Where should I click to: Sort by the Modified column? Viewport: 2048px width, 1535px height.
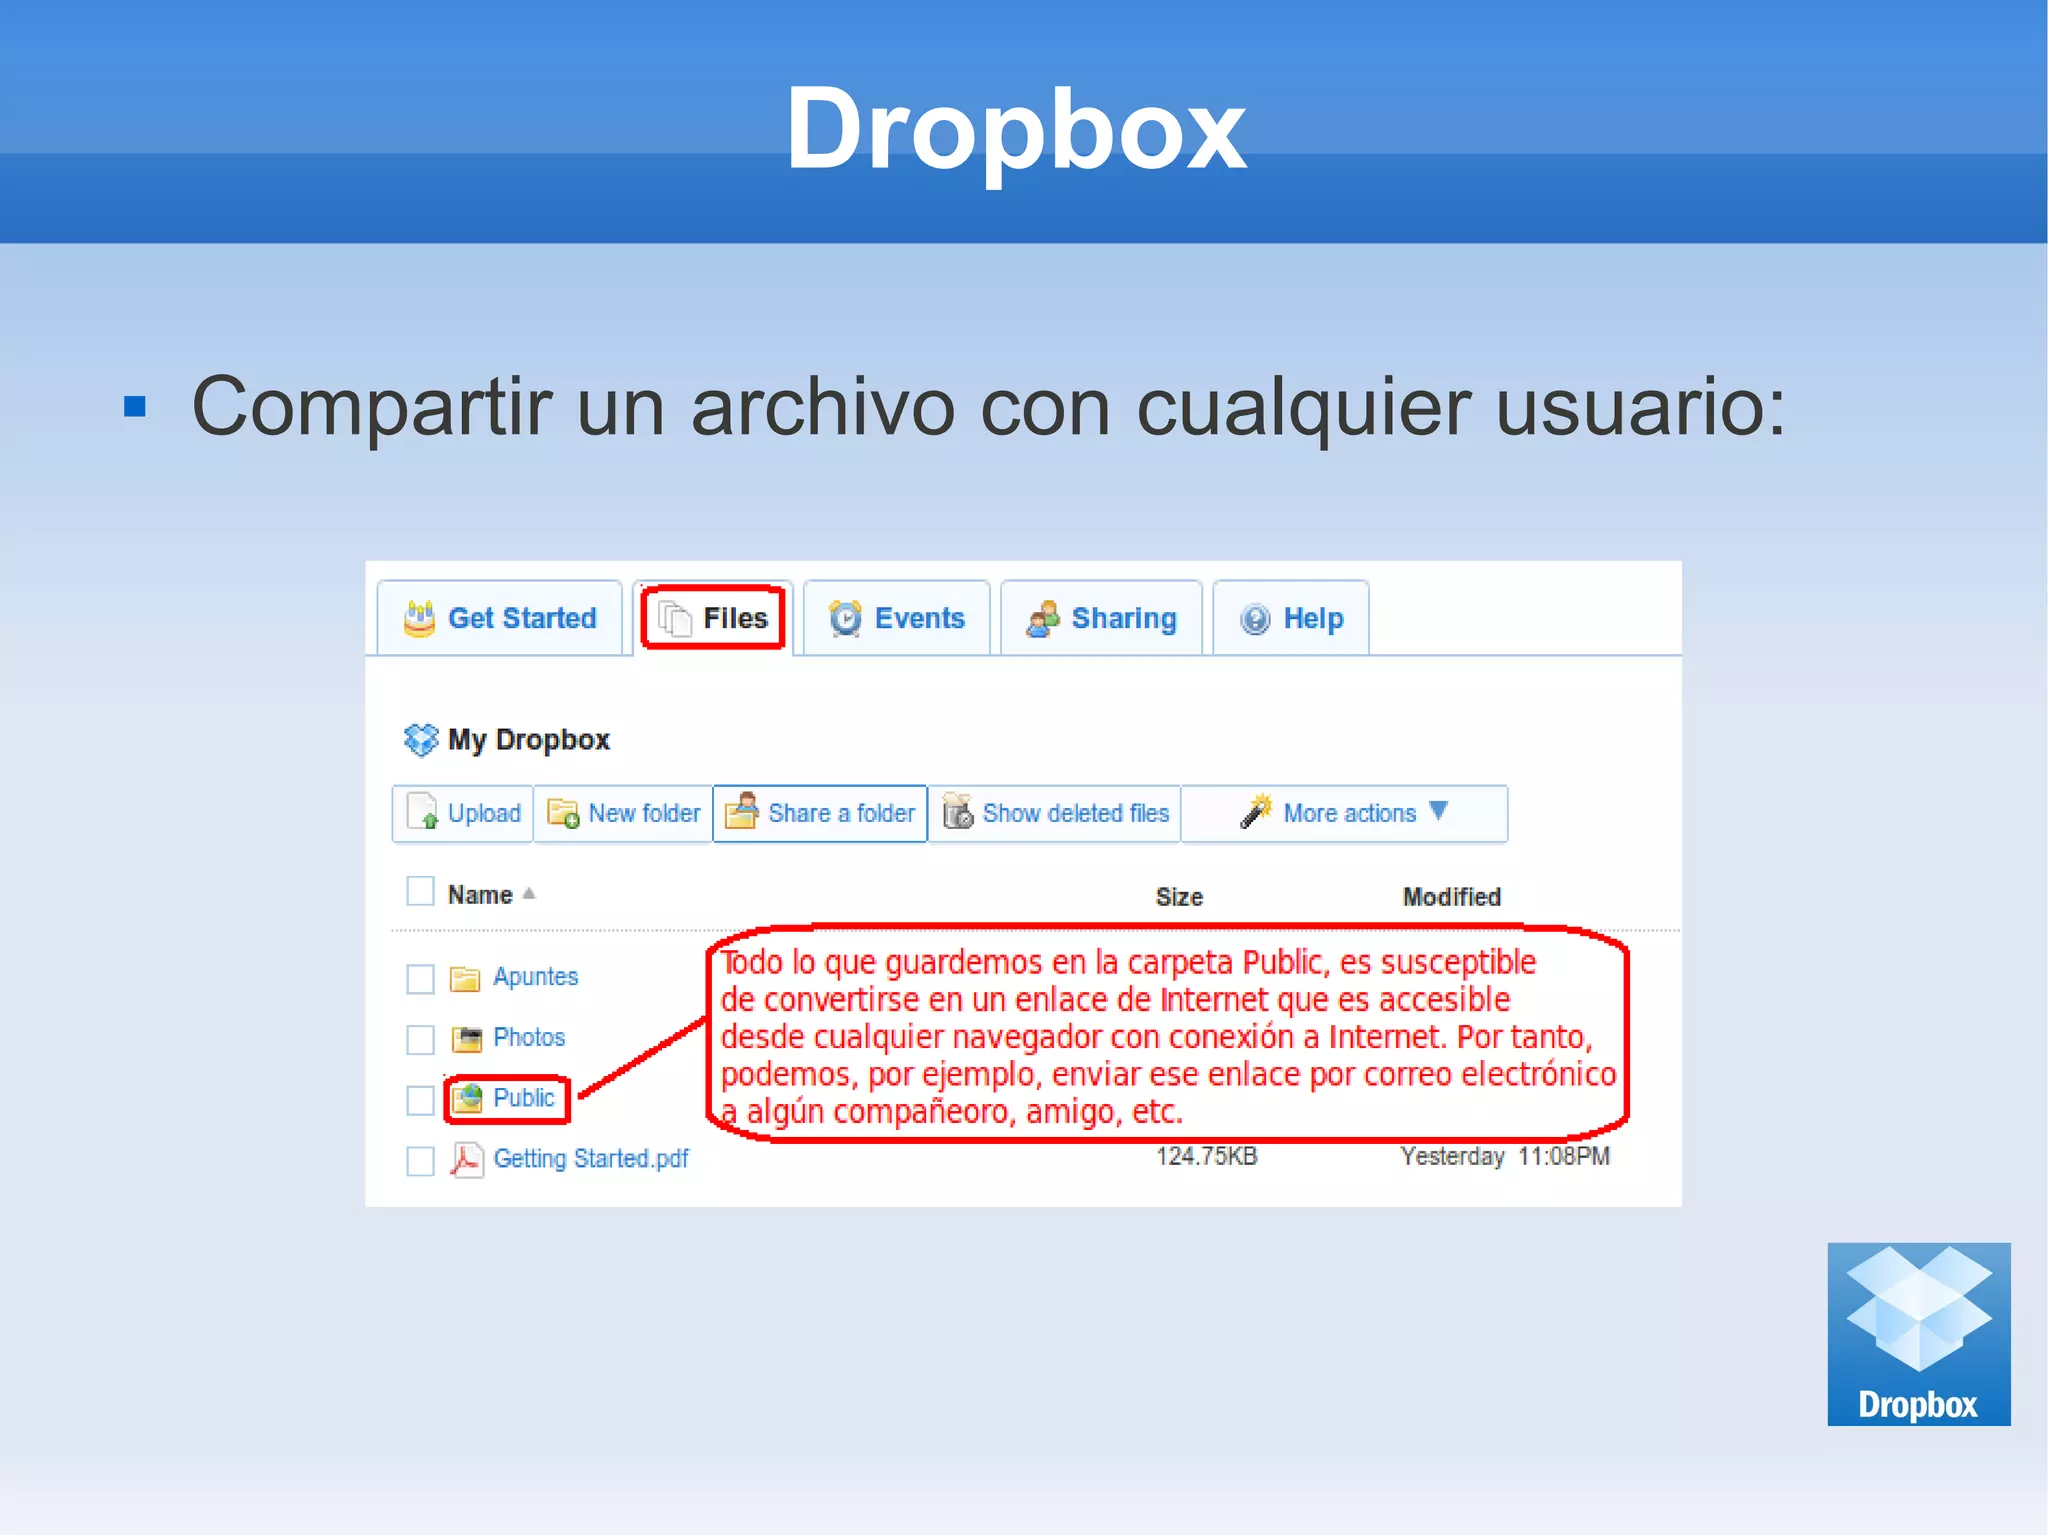[1451, 897]
